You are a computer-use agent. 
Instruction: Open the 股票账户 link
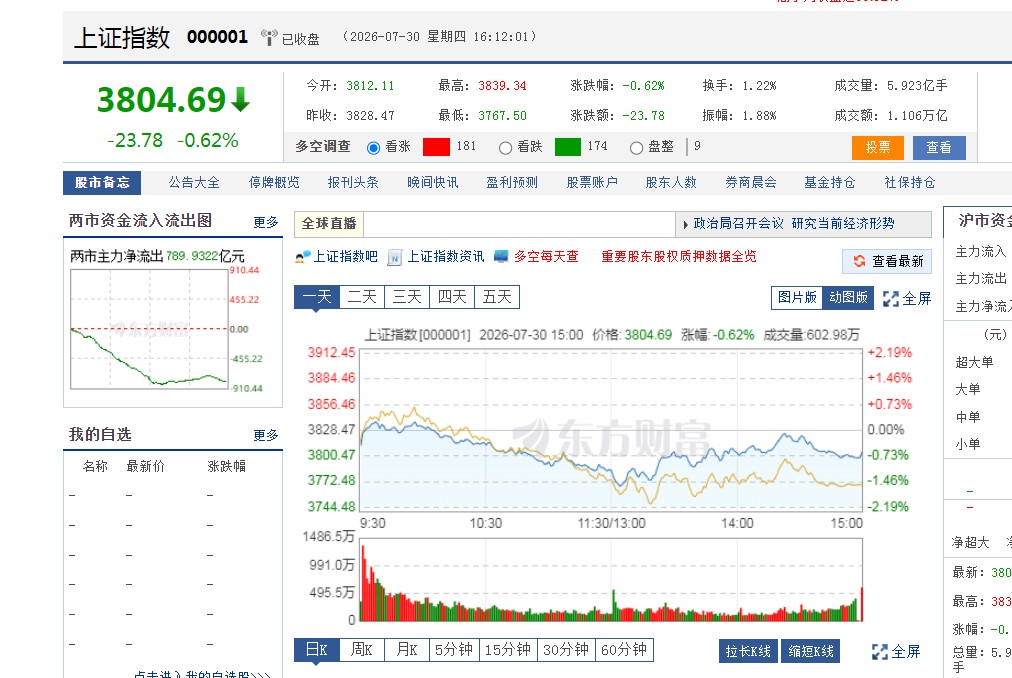pyautogui.click(x=592, y=183)
